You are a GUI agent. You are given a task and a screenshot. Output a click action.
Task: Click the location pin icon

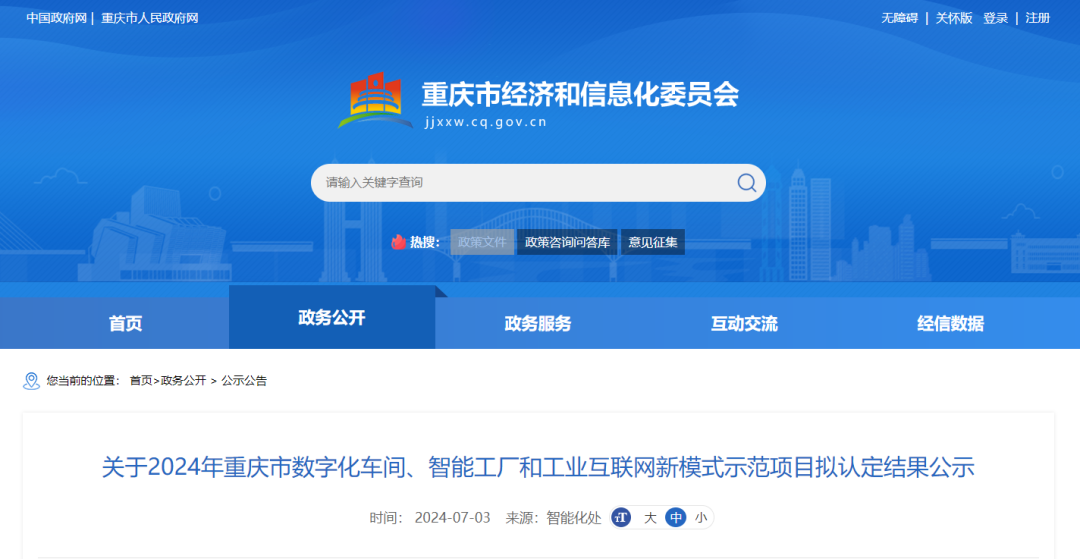(x=32, y=381)
